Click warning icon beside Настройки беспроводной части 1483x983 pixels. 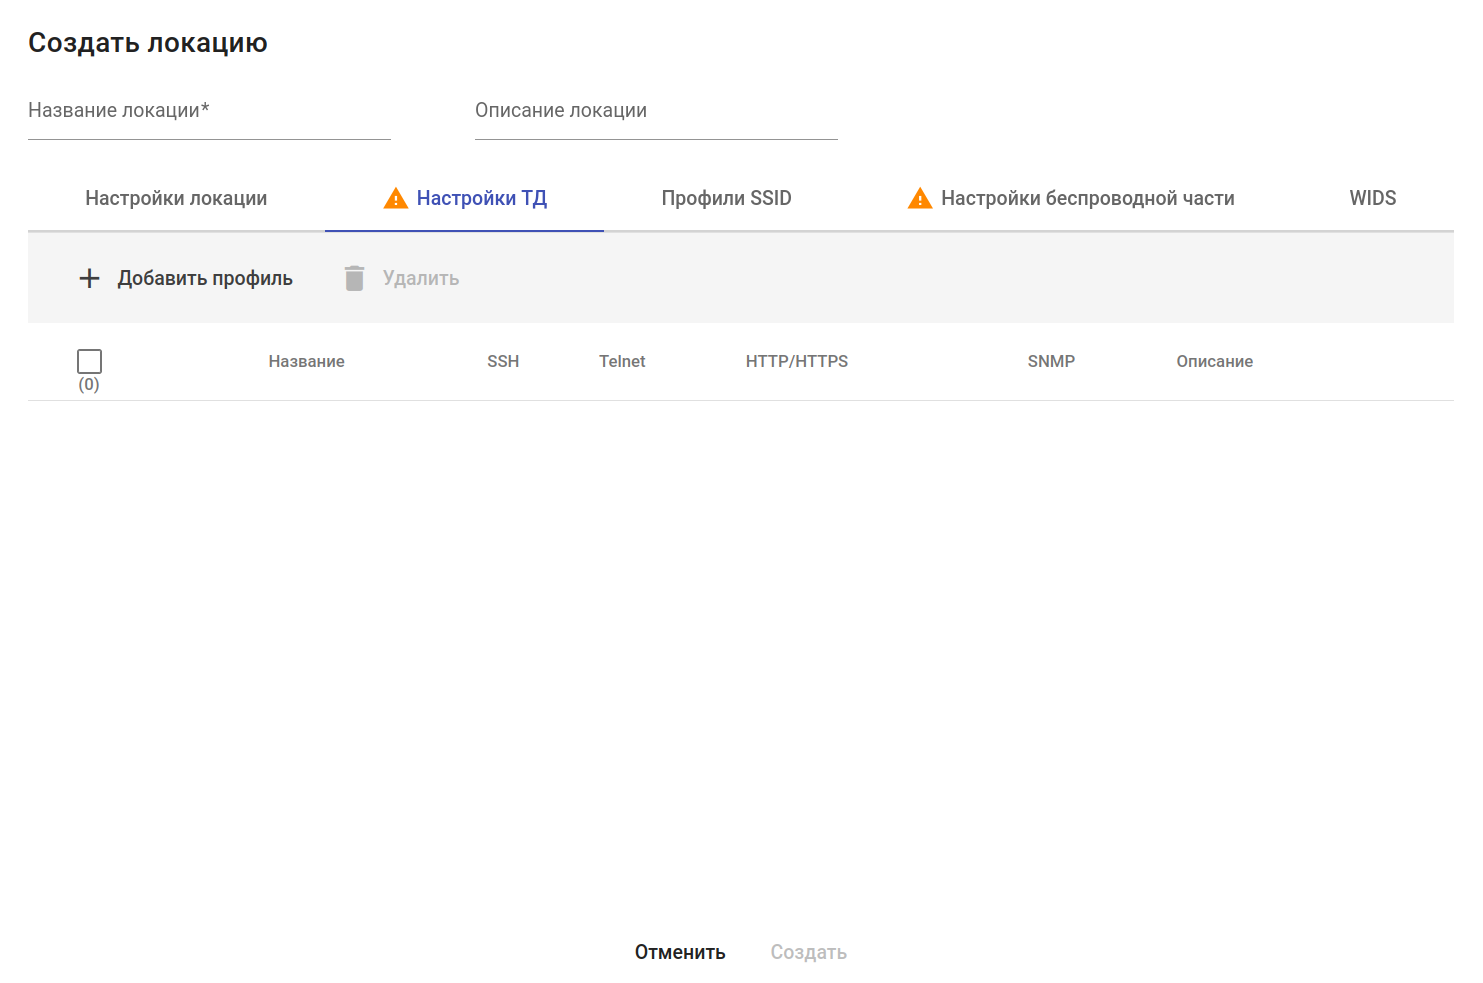click(x=920, y=198)
